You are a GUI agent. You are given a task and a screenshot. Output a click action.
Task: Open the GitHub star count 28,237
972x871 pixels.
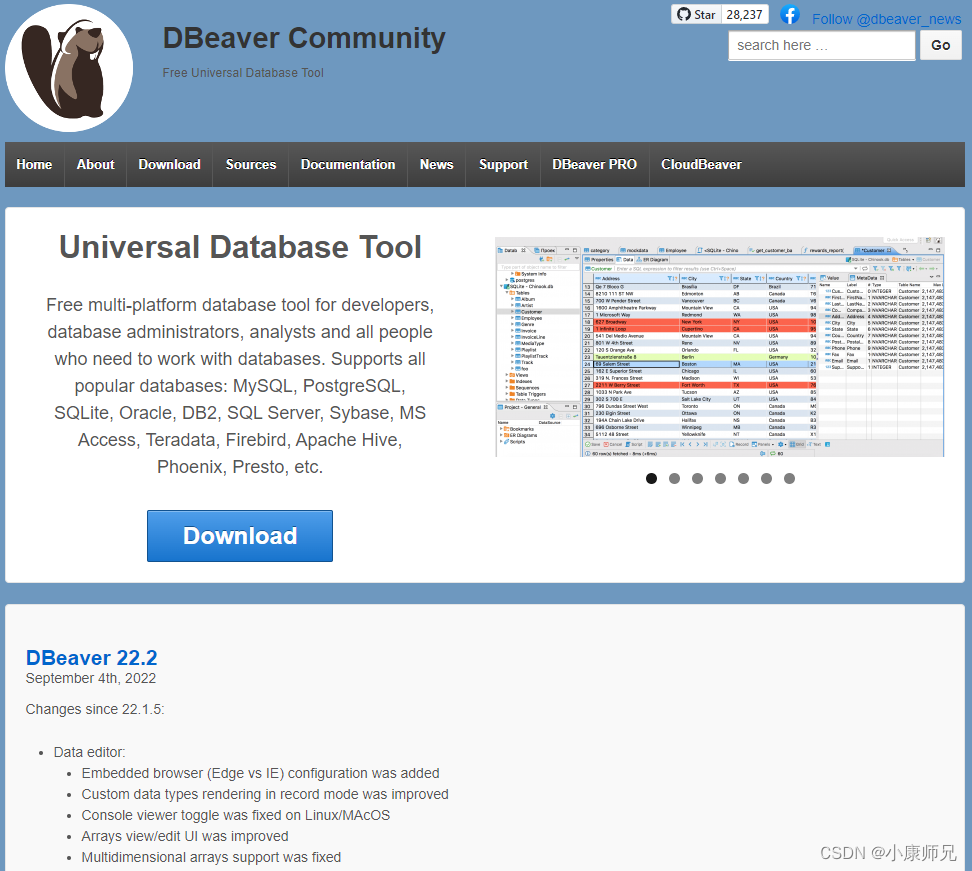click(744, 14)
